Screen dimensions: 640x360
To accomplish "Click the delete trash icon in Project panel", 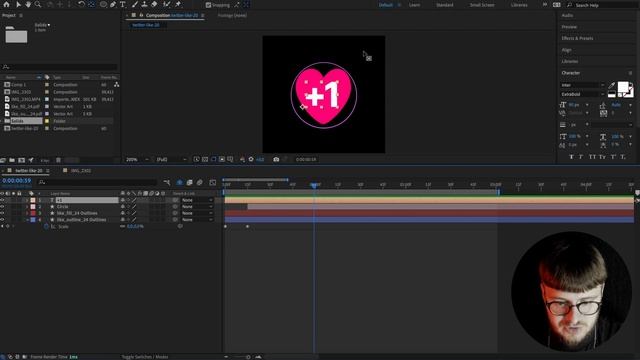I will 58,160.
